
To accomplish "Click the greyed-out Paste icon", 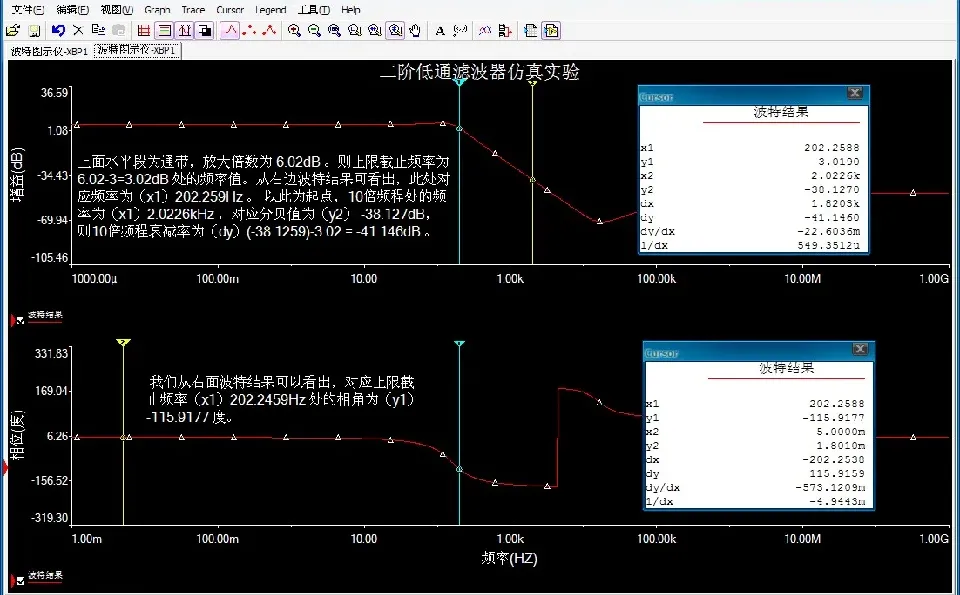I will 119,30.
